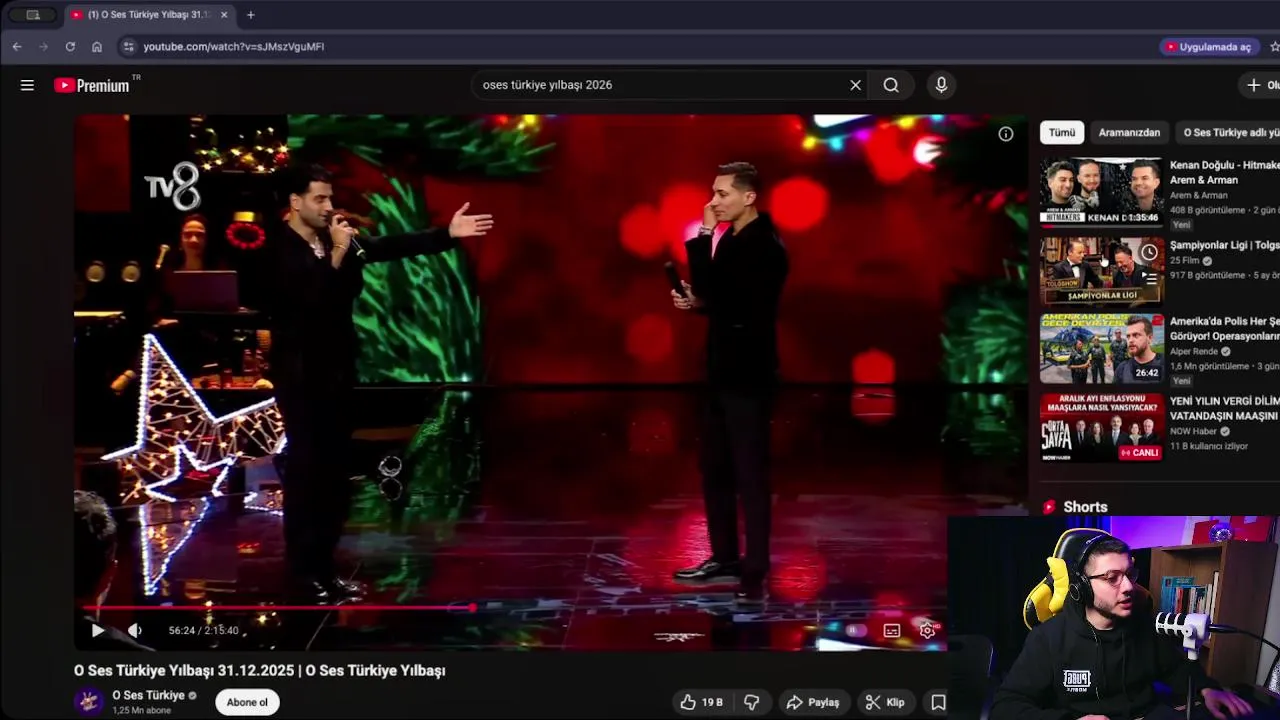
Task: Open the YouTube hamburger guide menu
Action: click(27, 85)
